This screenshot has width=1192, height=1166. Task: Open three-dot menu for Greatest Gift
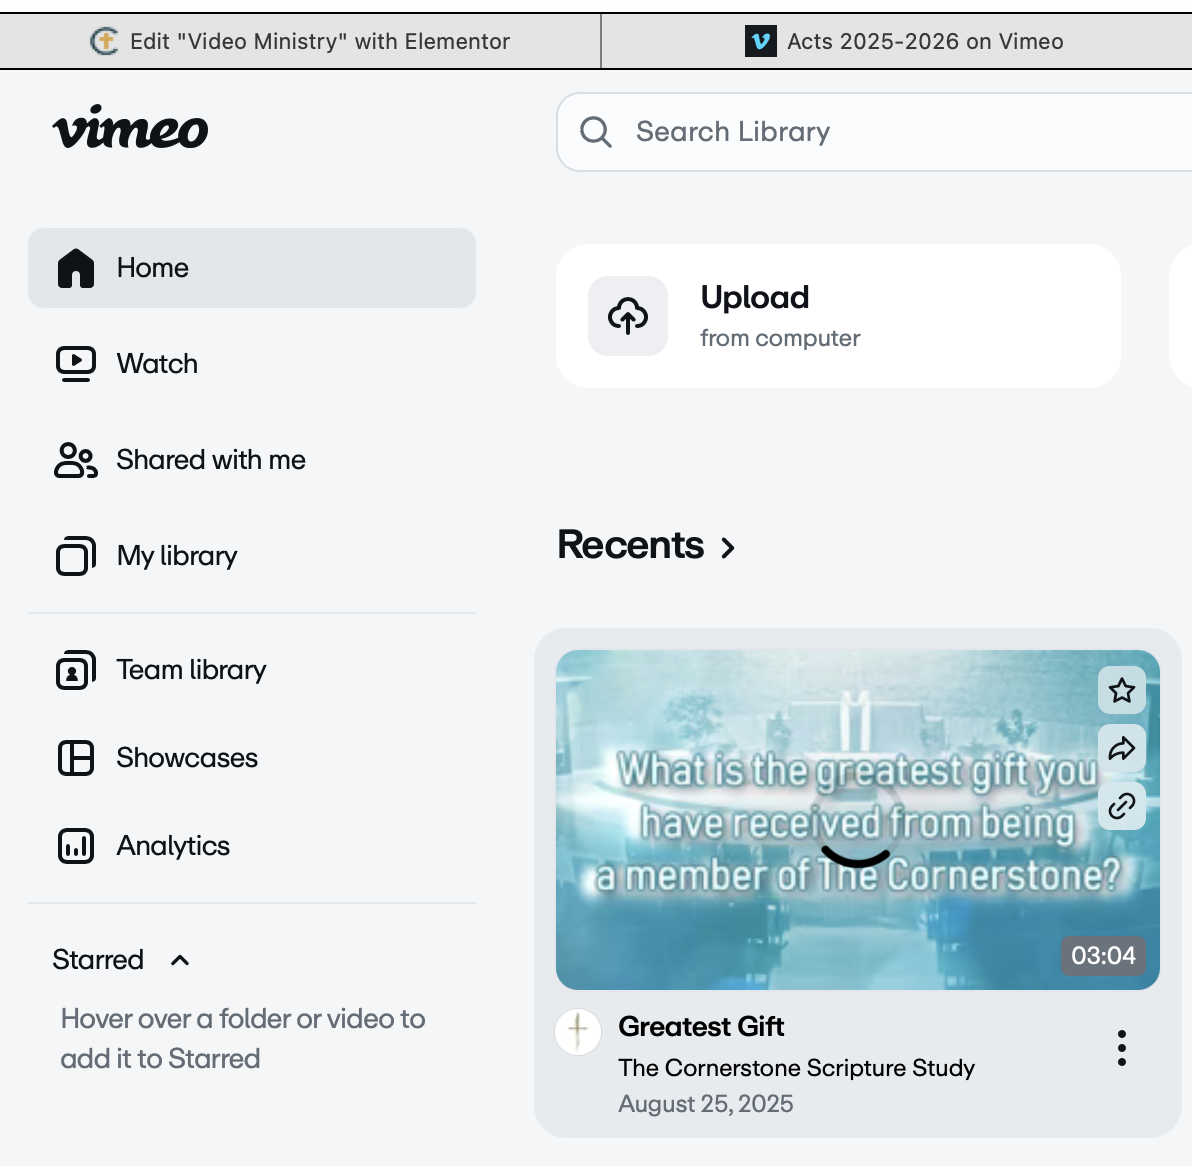tap(1122, 1048)
